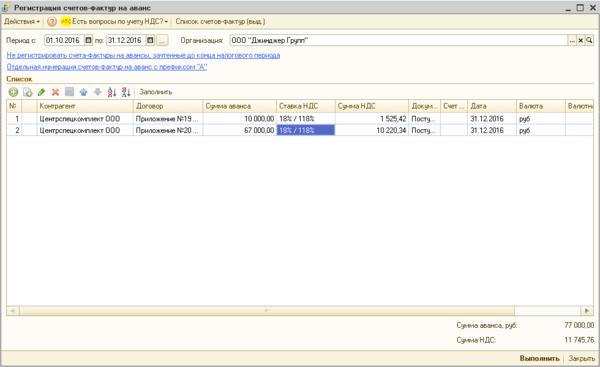Screen dimensions: 600x367
Task: Click the Договор column header
Action: [168, 106]
